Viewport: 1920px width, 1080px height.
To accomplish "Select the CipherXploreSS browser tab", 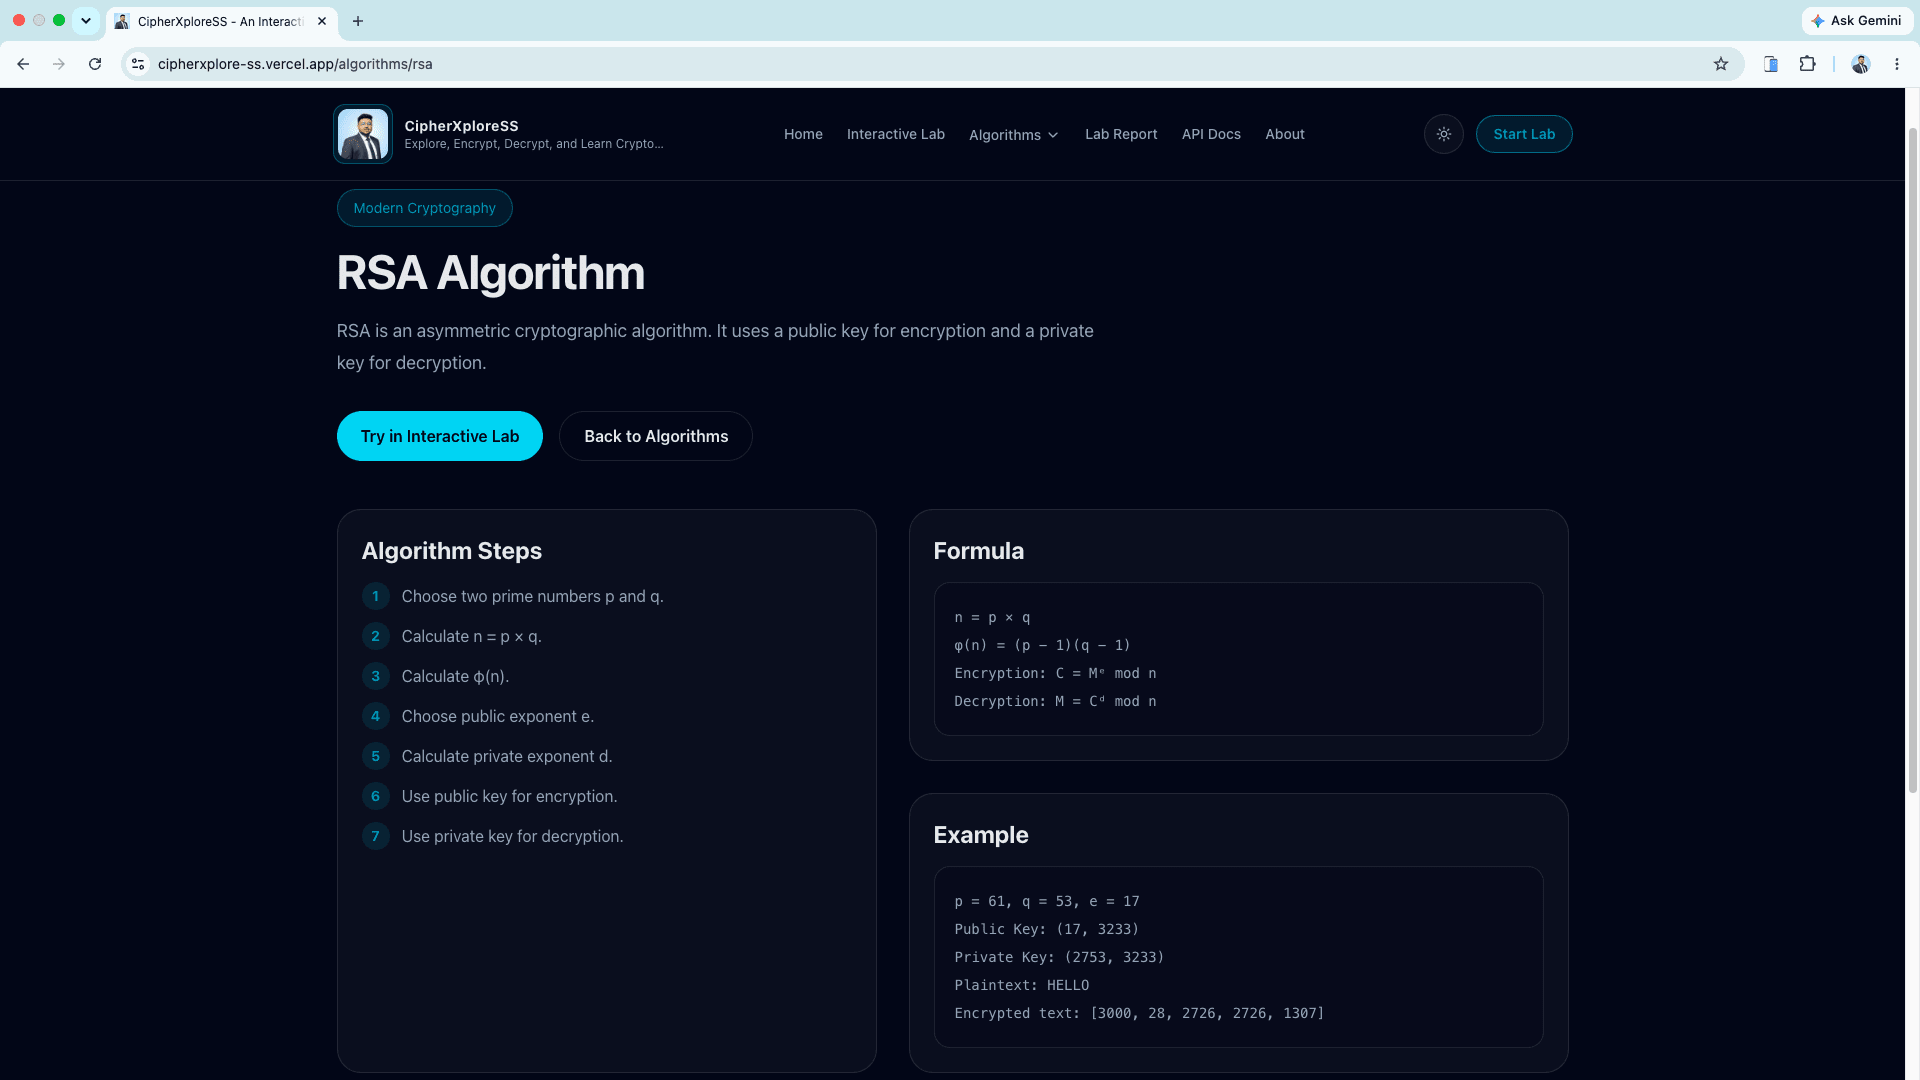I will click(220, 21).
